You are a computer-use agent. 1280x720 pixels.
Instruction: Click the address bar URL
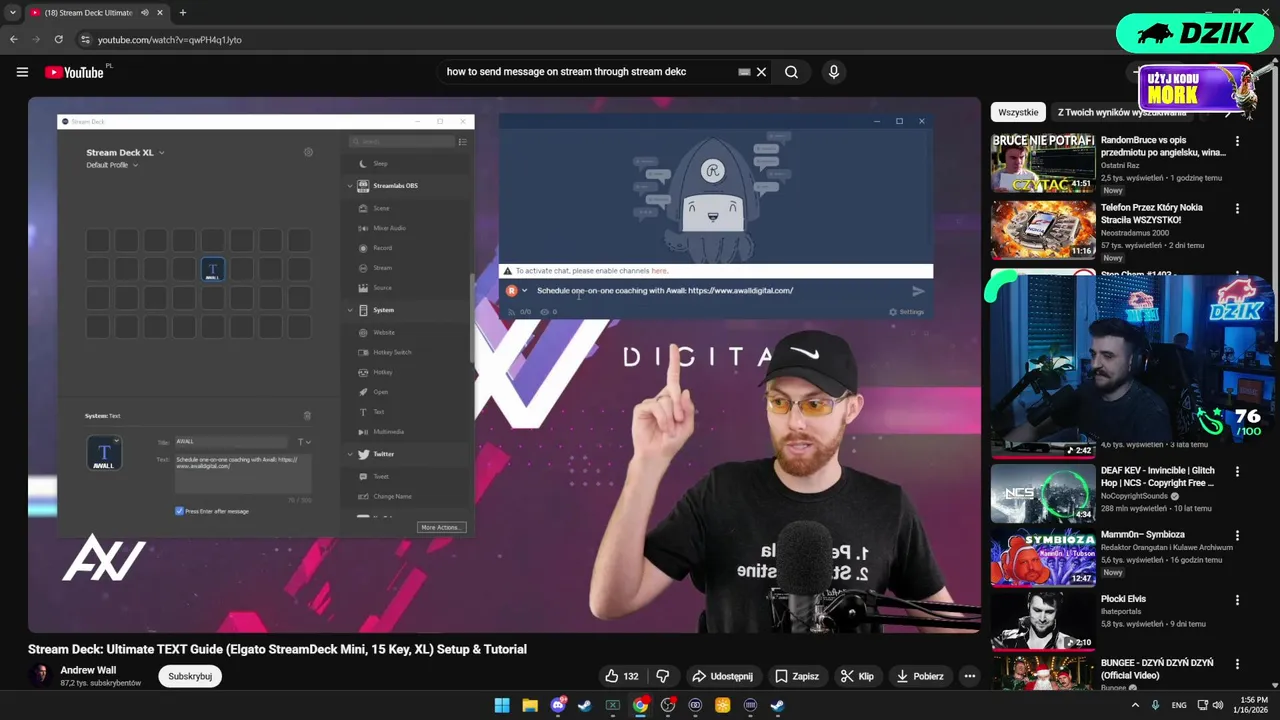169,40
